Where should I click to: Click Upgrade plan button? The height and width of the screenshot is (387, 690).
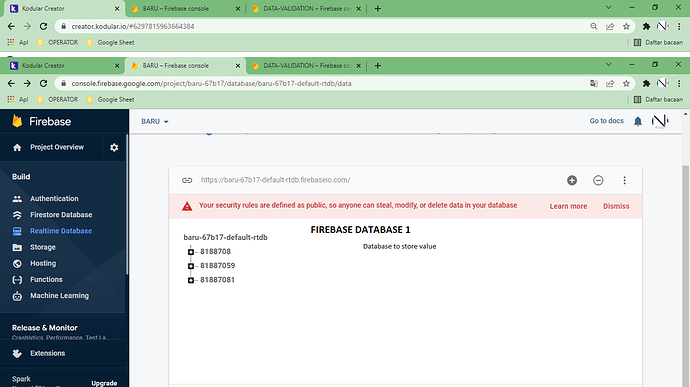pyautogui.click(x=104, y=383)
